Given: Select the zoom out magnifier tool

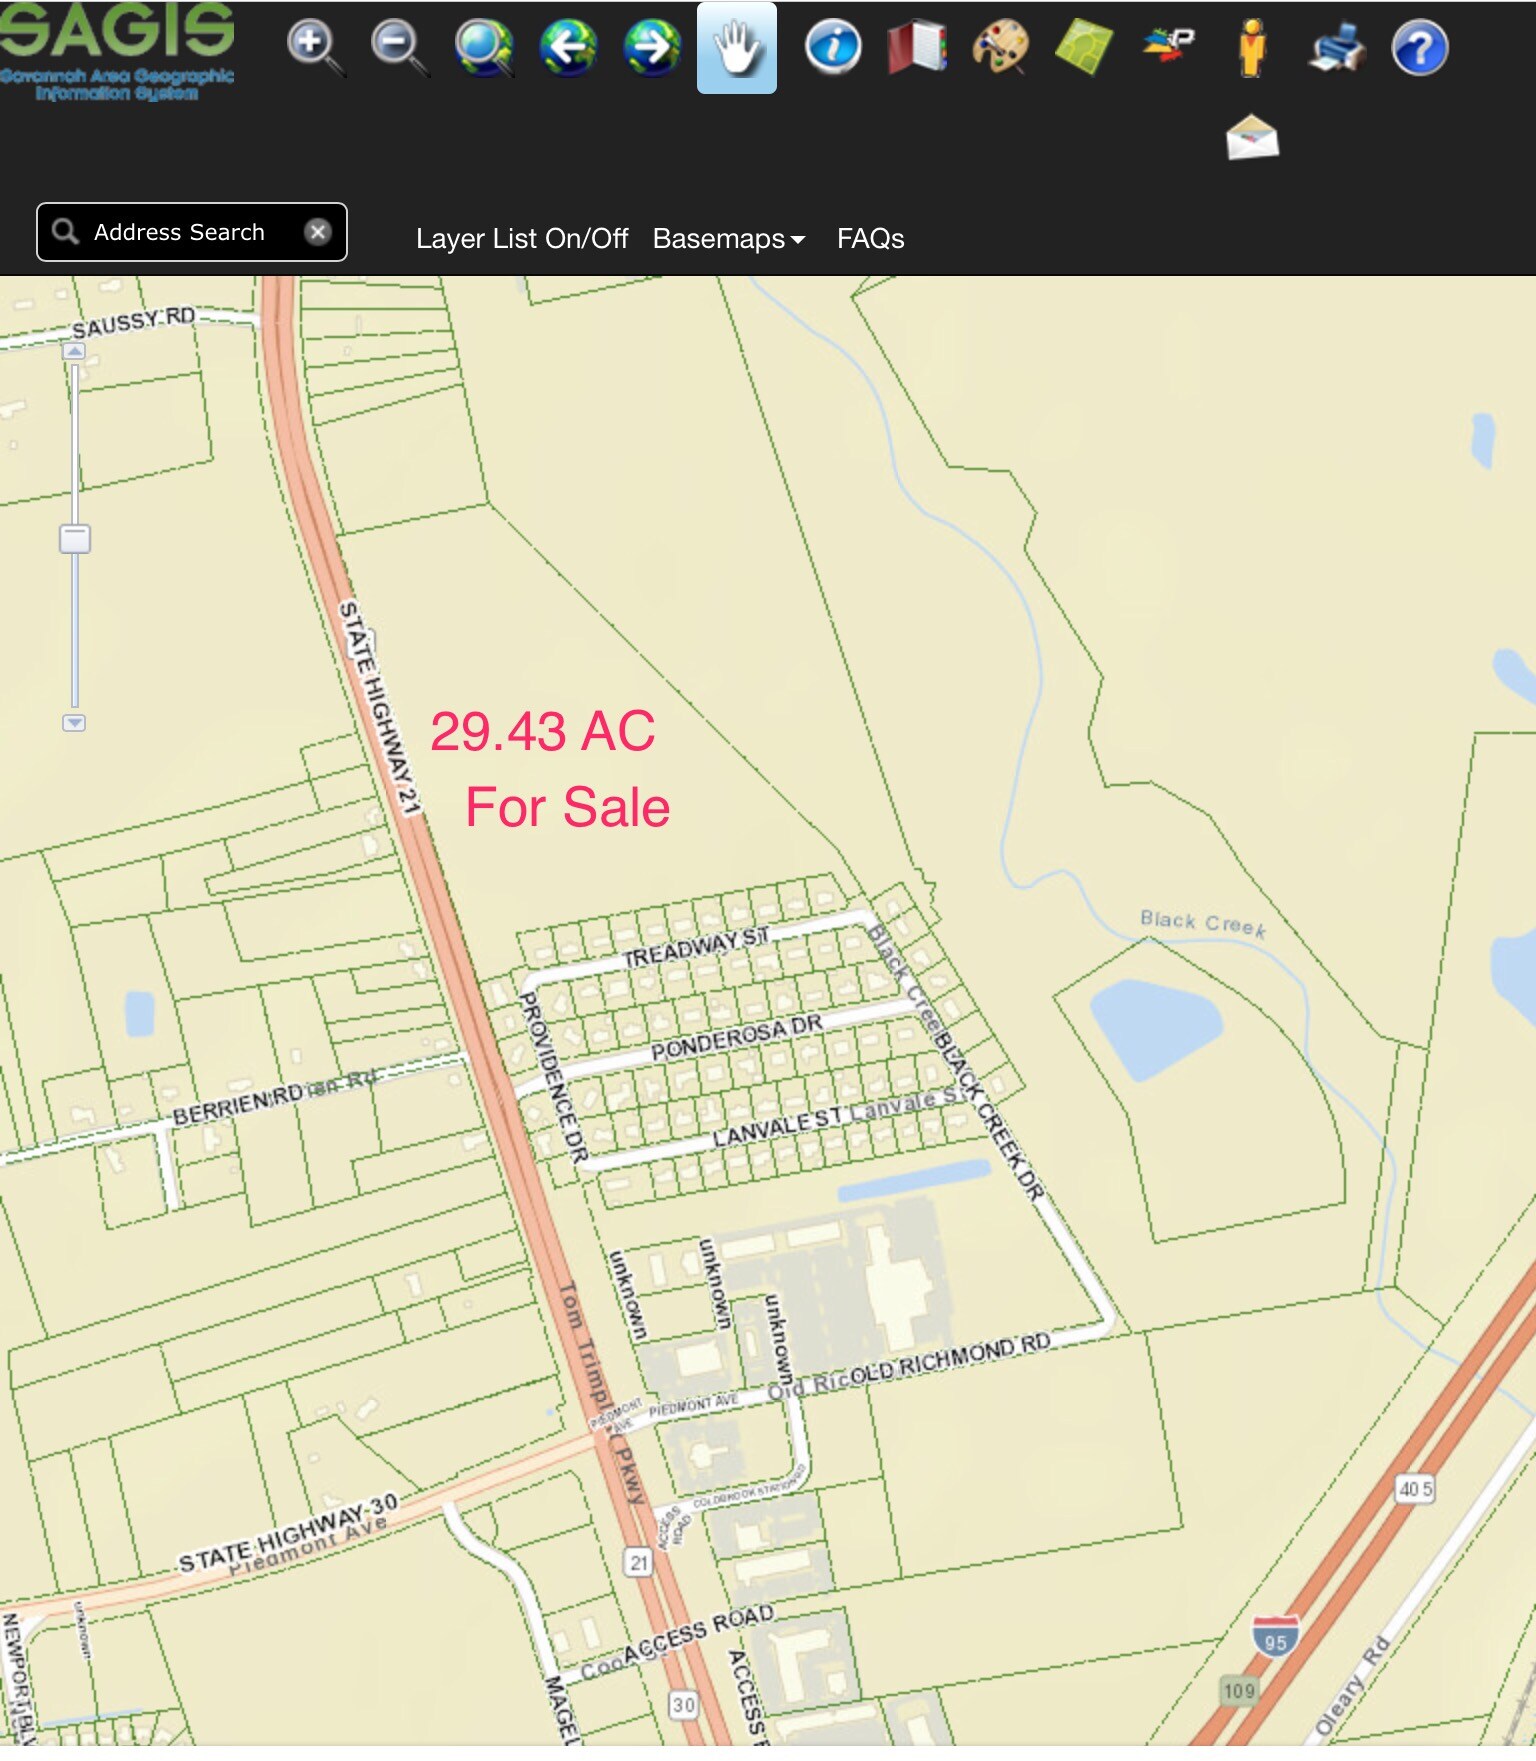Looking at the screenshot, I should coord(398,47).
